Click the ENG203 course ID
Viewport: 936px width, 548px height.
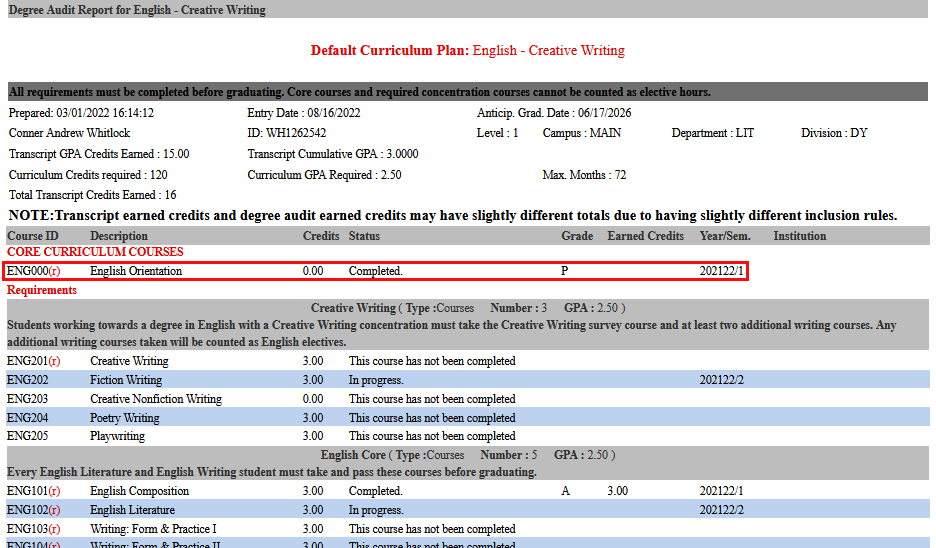point(27,399)
